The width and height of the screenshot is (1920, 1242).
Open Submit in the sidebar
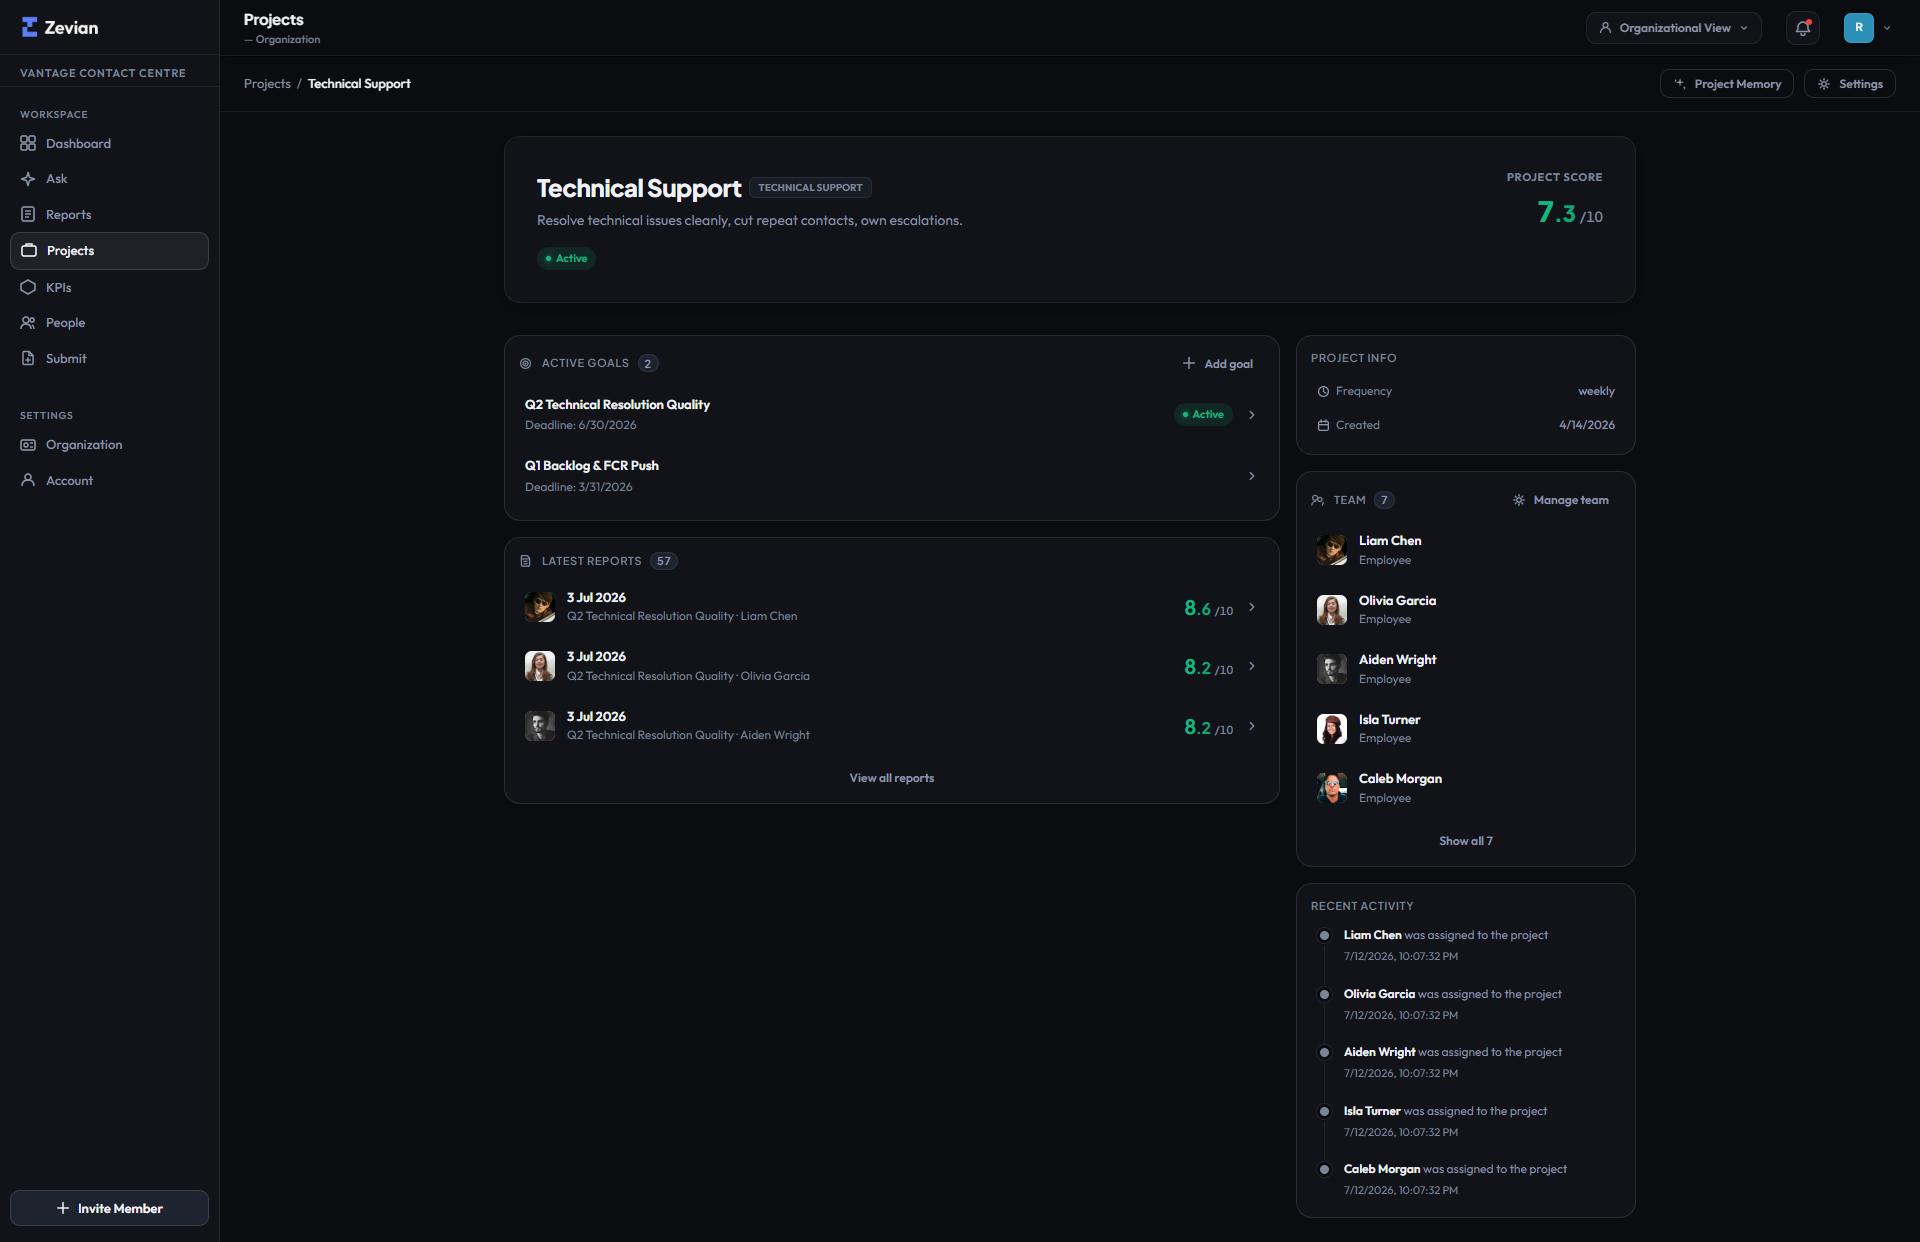point(109,358)
